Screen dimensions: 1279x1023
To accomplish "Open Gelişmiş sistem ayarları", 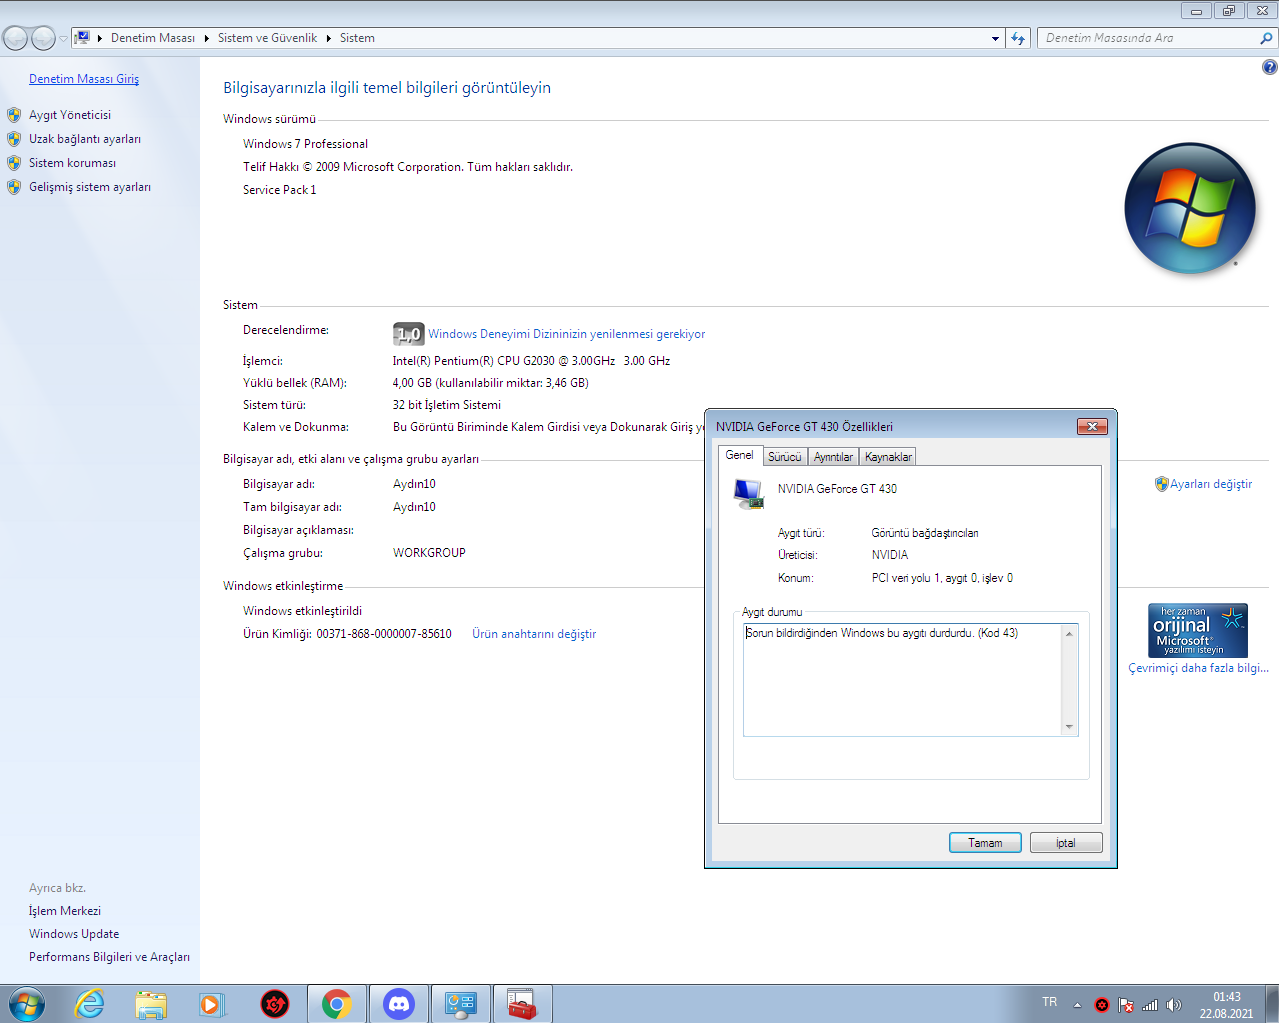I will tap(90, 187).
